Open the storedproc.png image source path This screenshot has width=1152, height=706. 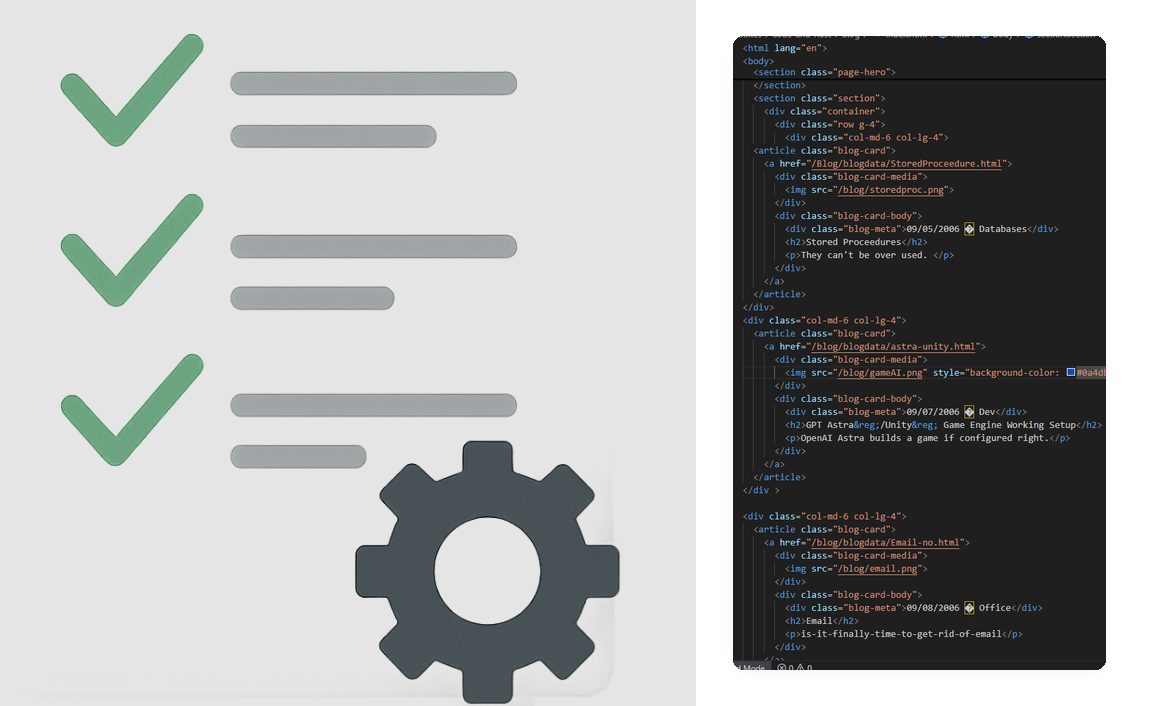coord(890,190)
